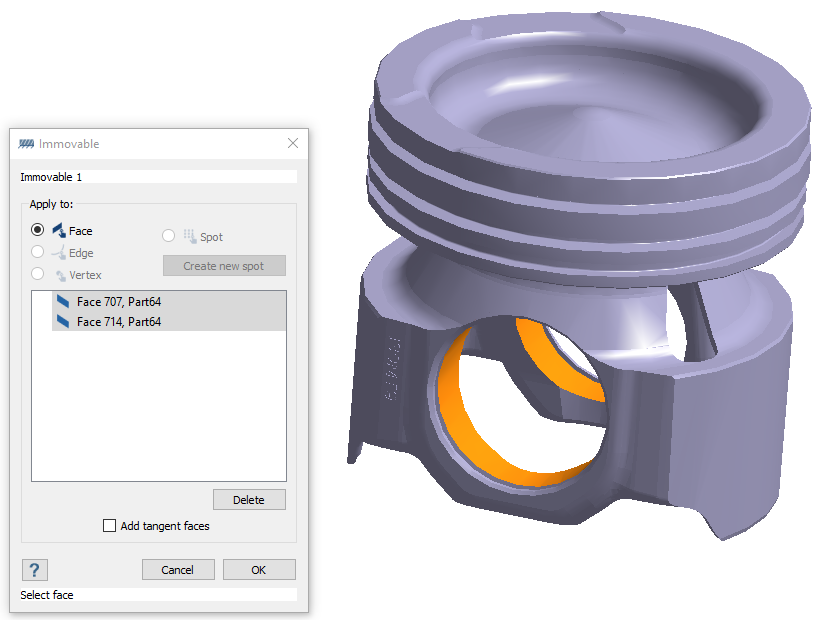The width and height of the screenshot is (815, 620).
Task: Click the Immovable 1 name field
Action: [x=158, y=177]
